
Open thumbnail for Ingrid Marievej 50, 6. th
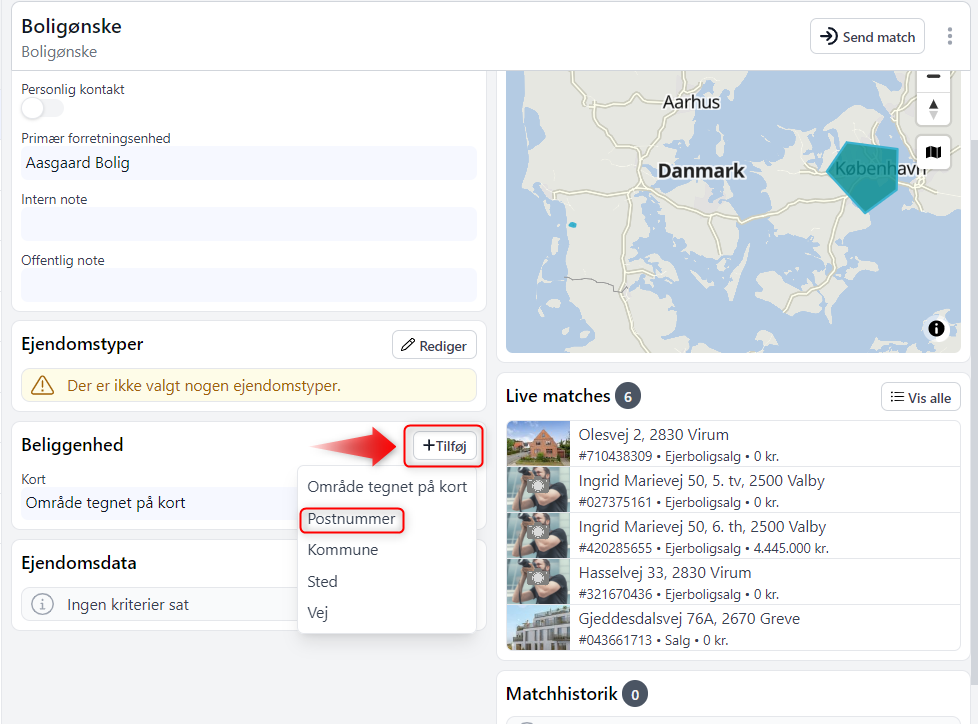pos(538,536)
